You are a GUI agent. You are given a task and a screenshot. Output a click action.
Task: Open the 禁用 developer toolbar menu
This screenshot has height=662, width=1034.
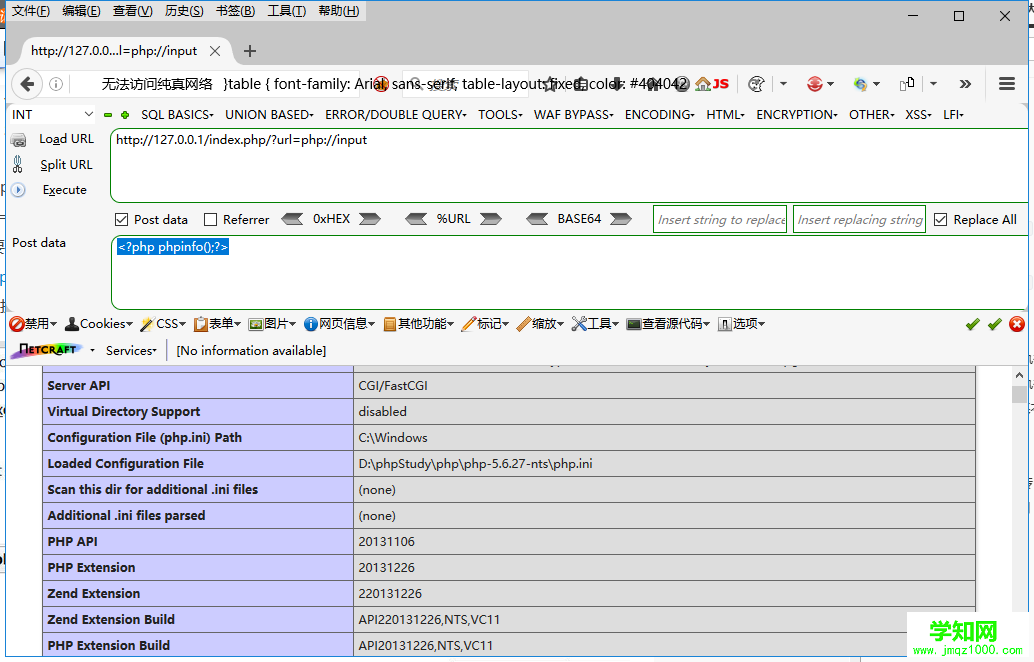[x=33, y=324]
